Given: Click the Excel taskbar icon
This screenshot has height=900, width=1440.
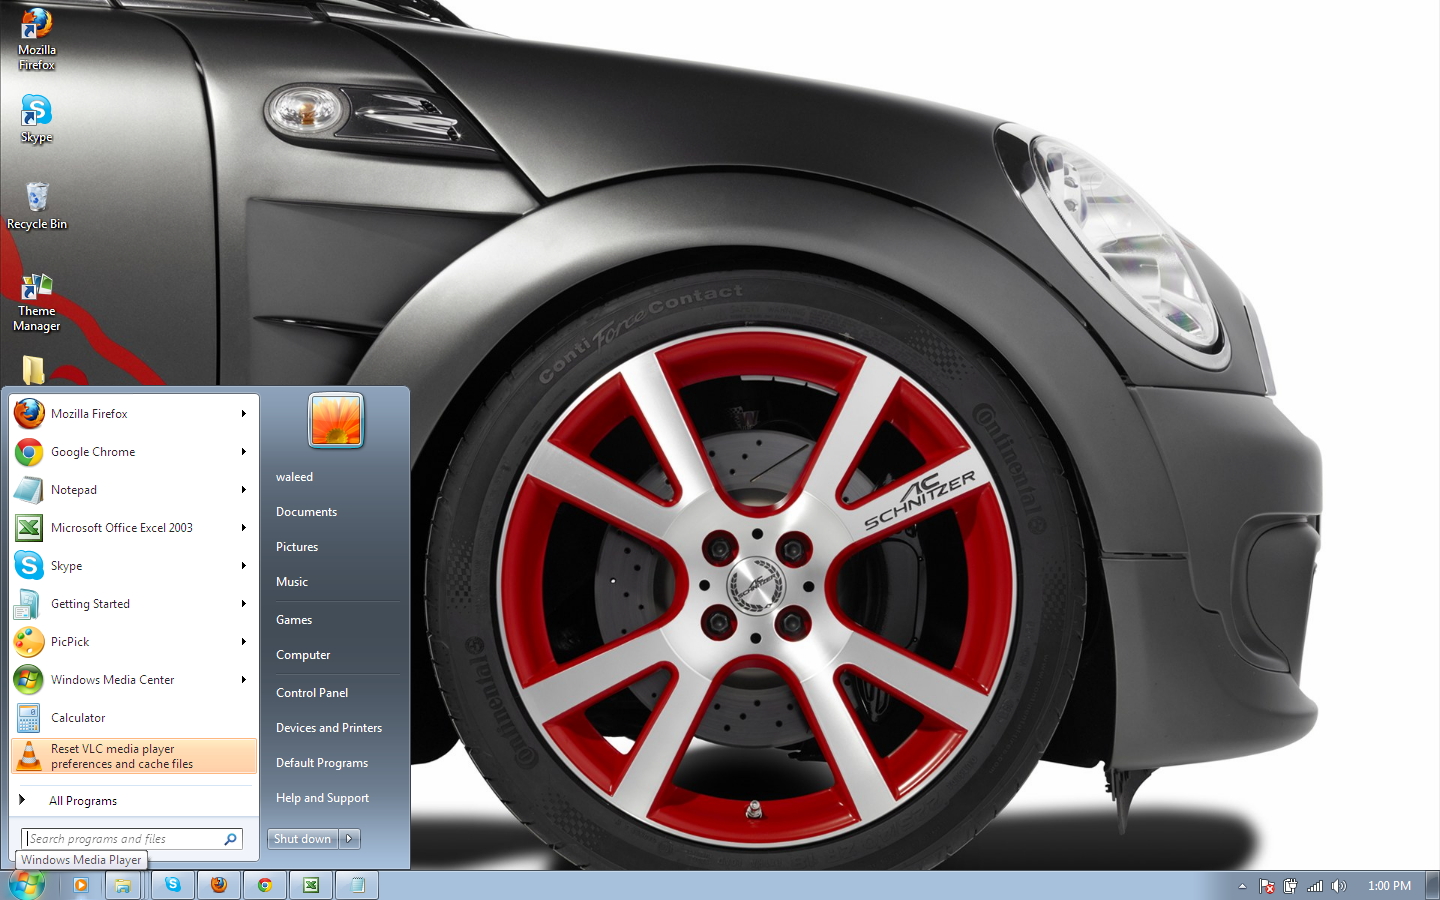Looking at the screenshot, I should pyautogui.click(x=311, y=885).
